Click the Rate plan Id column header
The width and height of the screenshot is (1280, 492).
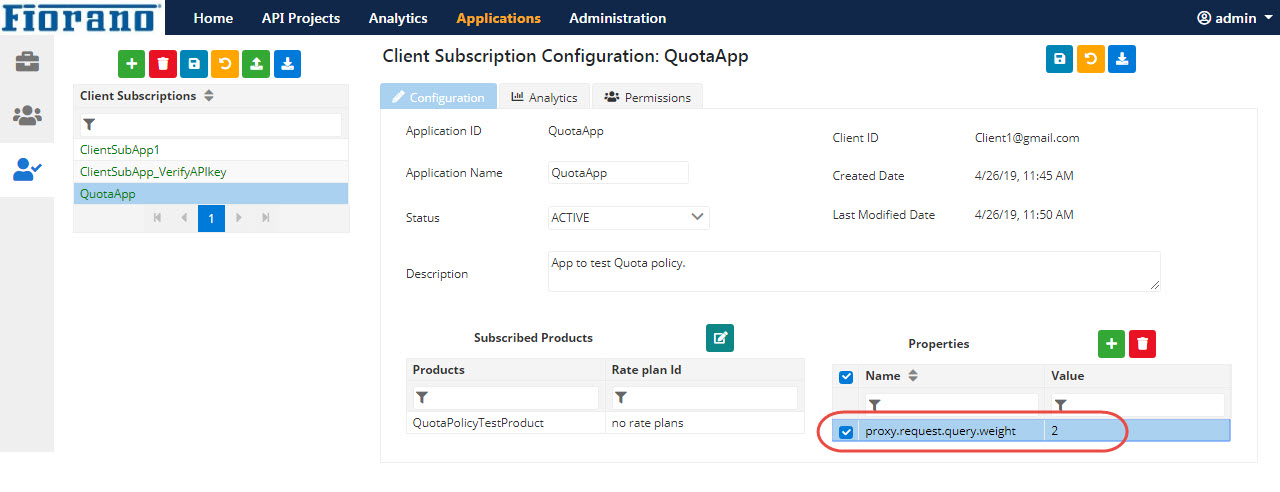click(704, 370)
